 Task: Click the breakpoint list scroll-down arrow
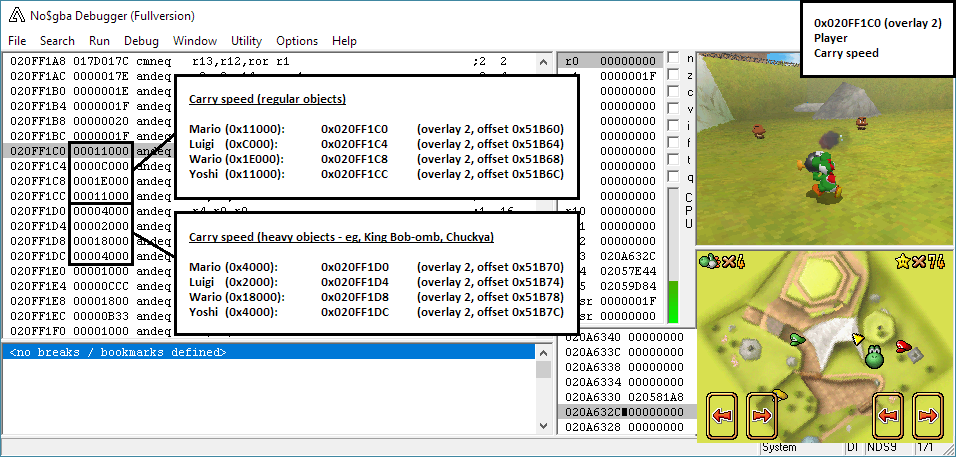point(543,427)
